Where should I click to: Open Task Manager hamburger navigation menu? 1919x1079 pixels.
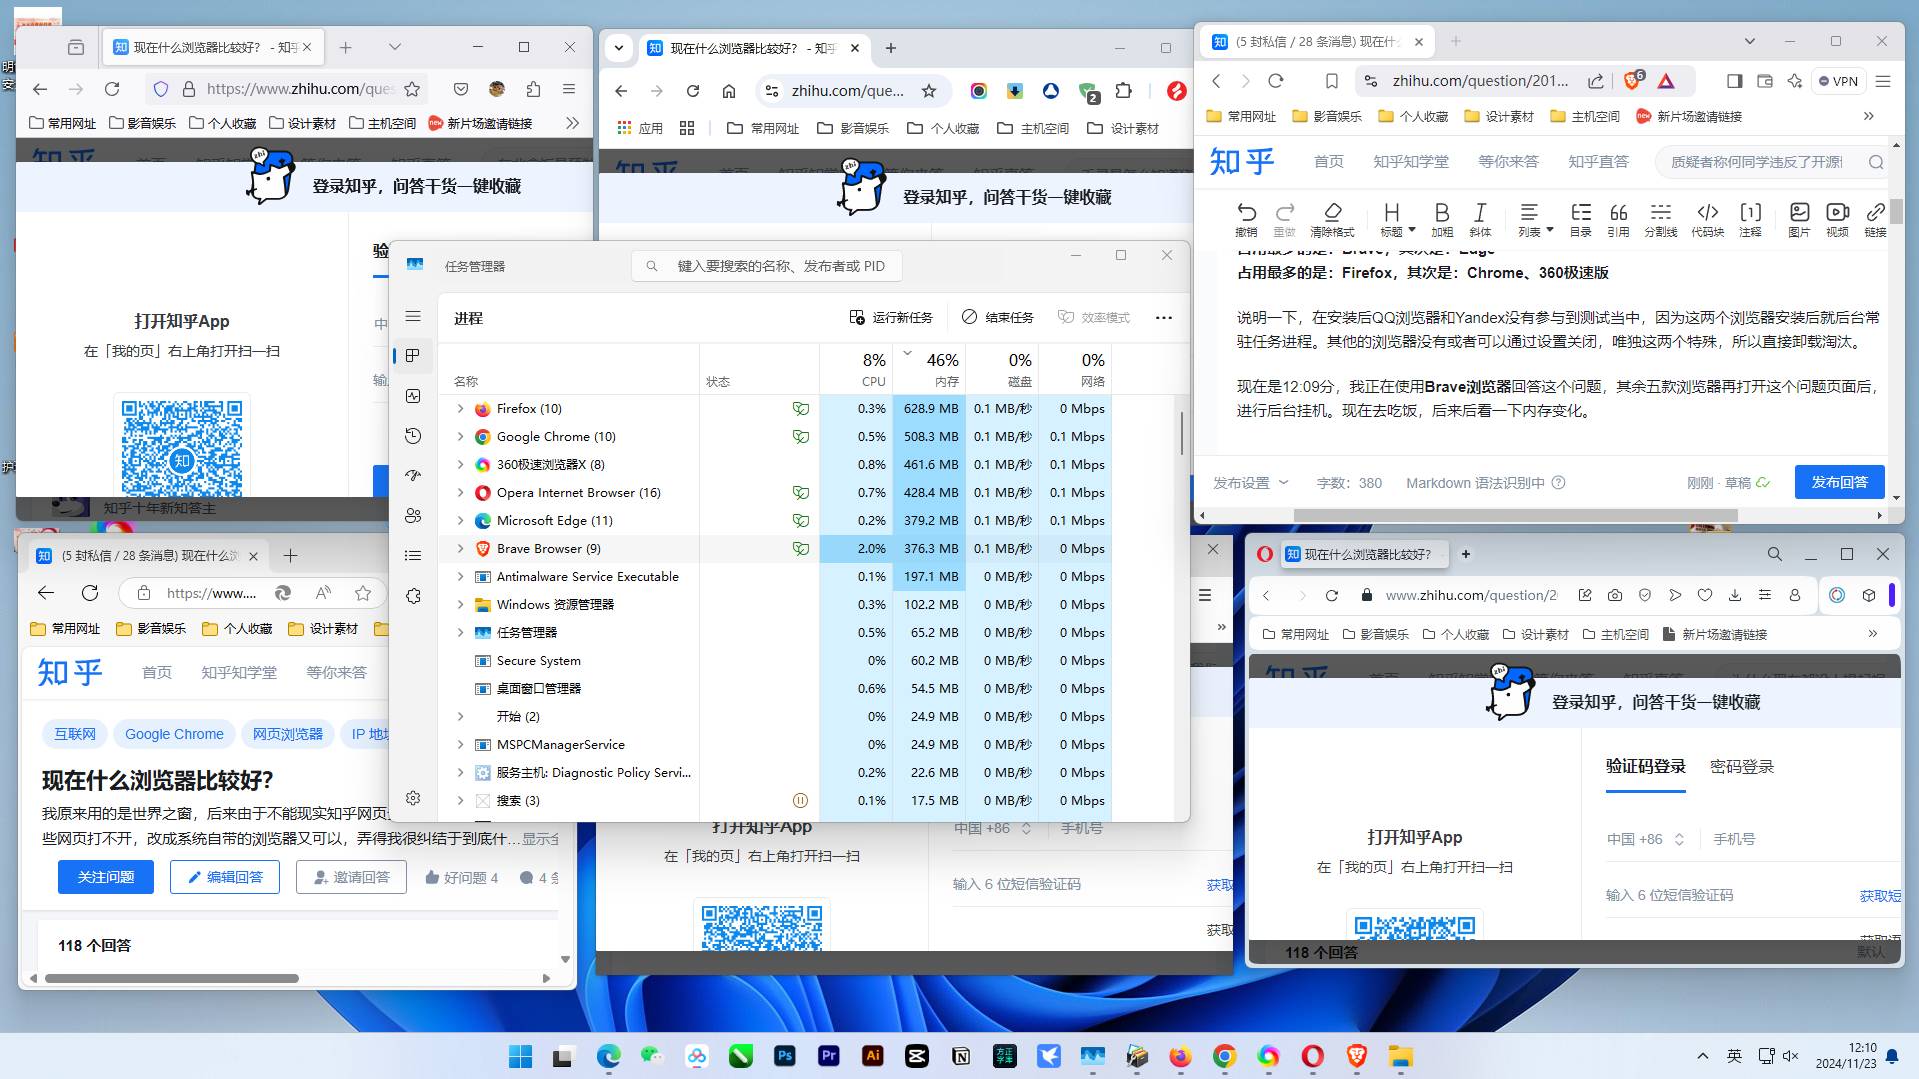[x=413, y=317]
